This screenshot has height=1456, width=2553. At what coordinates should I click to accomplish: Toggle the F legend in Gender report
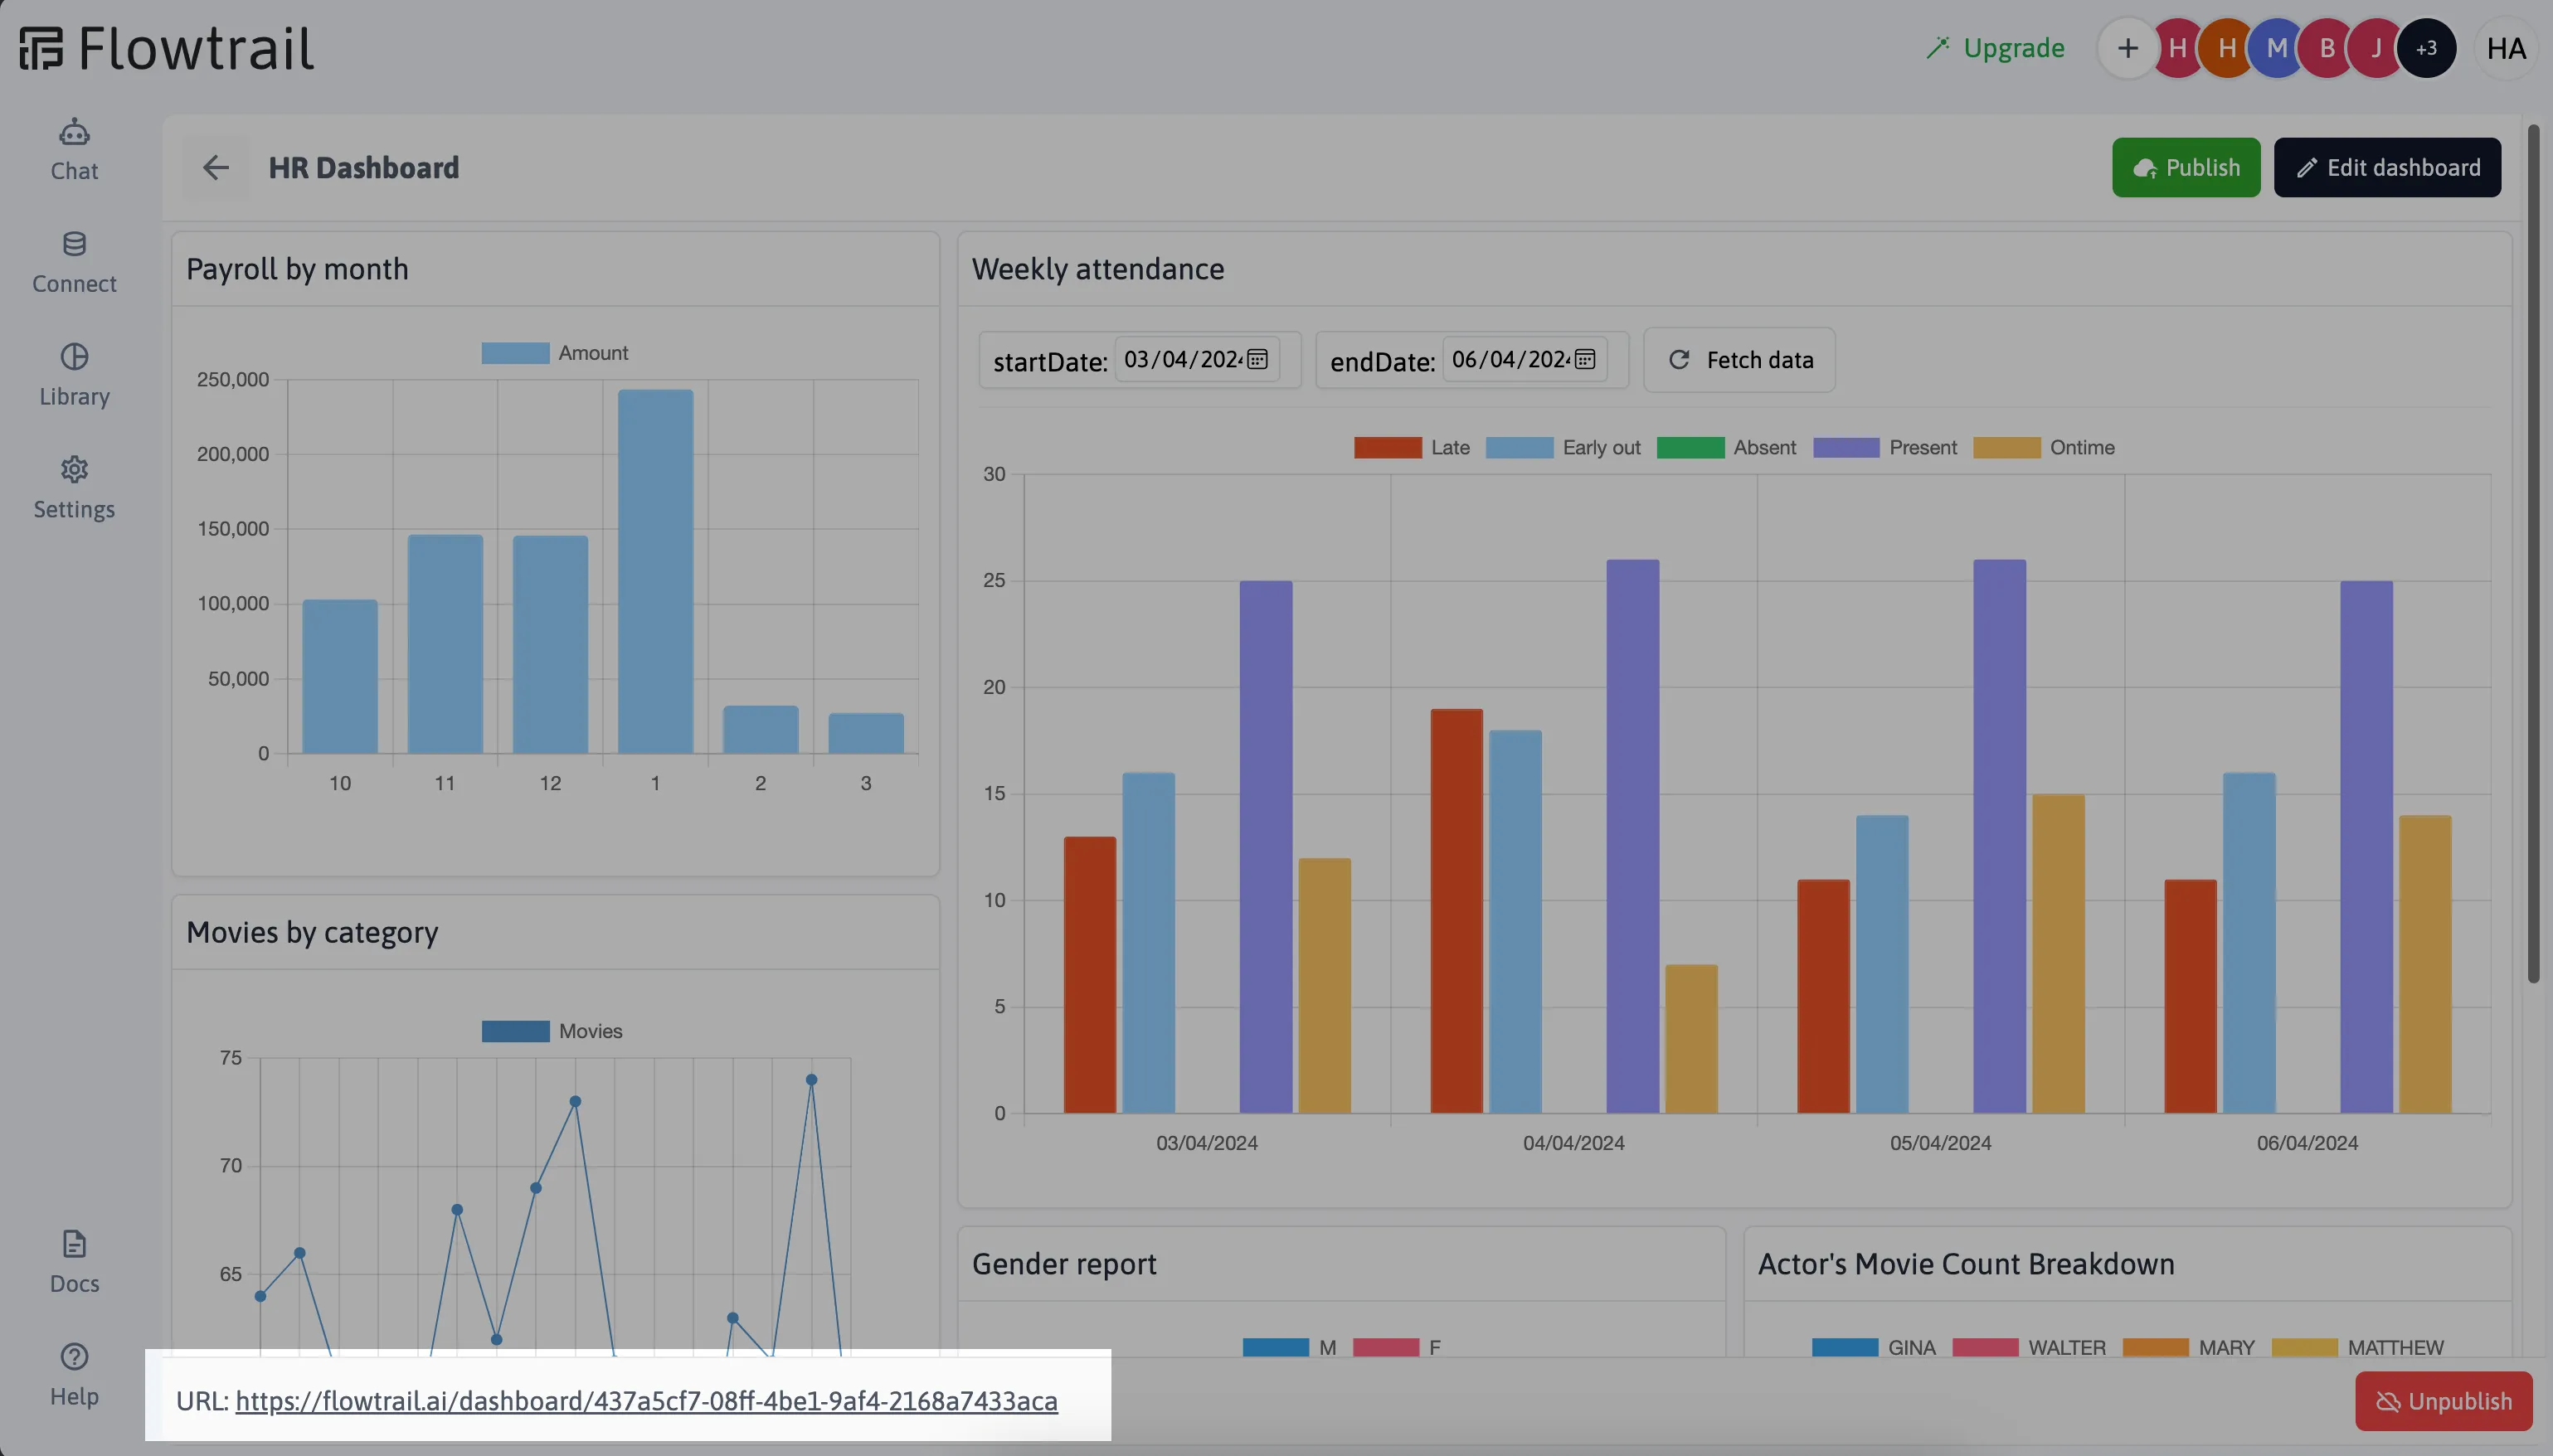pos(1397,1347)
